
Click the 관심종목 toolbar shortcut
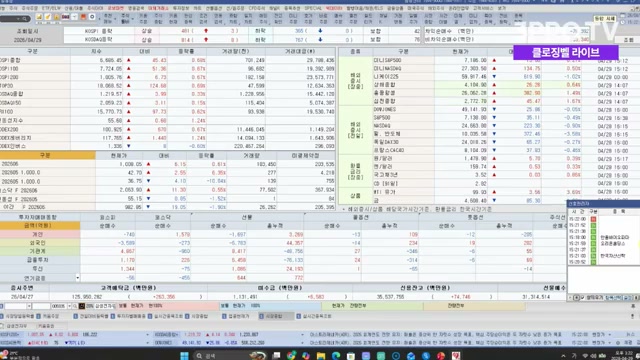(x=188, y=18)
